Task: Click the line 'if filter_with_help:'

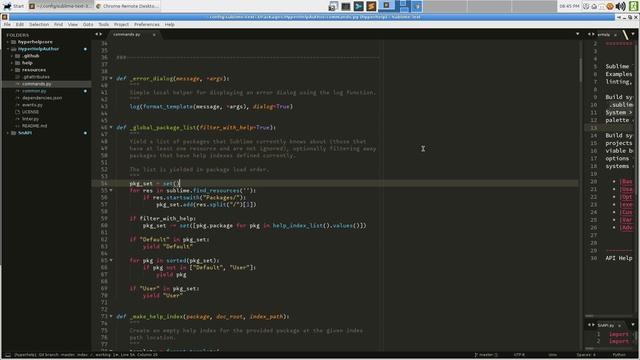Action: click(162, 218)
